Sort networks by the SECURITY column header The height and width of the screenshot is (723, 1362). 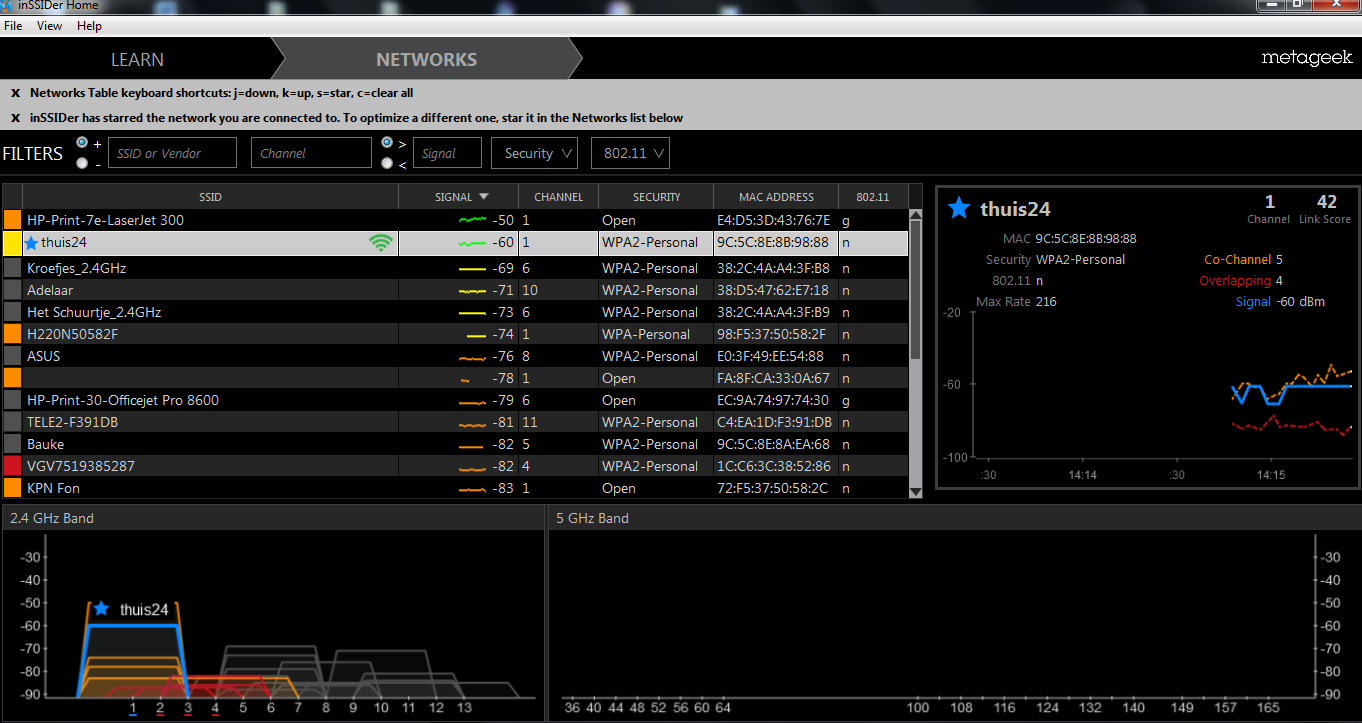(x=656, y=197)
